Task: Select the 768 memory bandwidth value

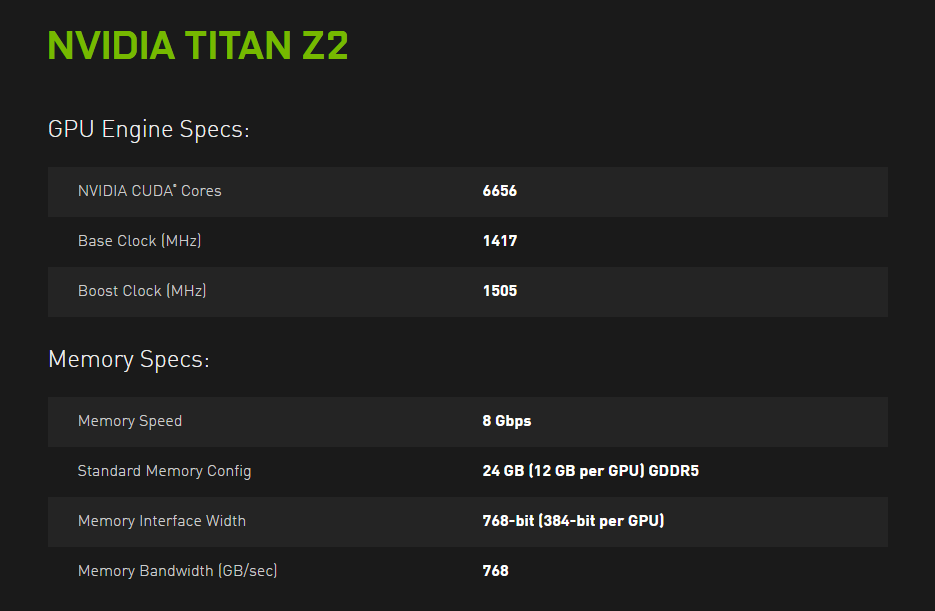Action: click(495, 571)
